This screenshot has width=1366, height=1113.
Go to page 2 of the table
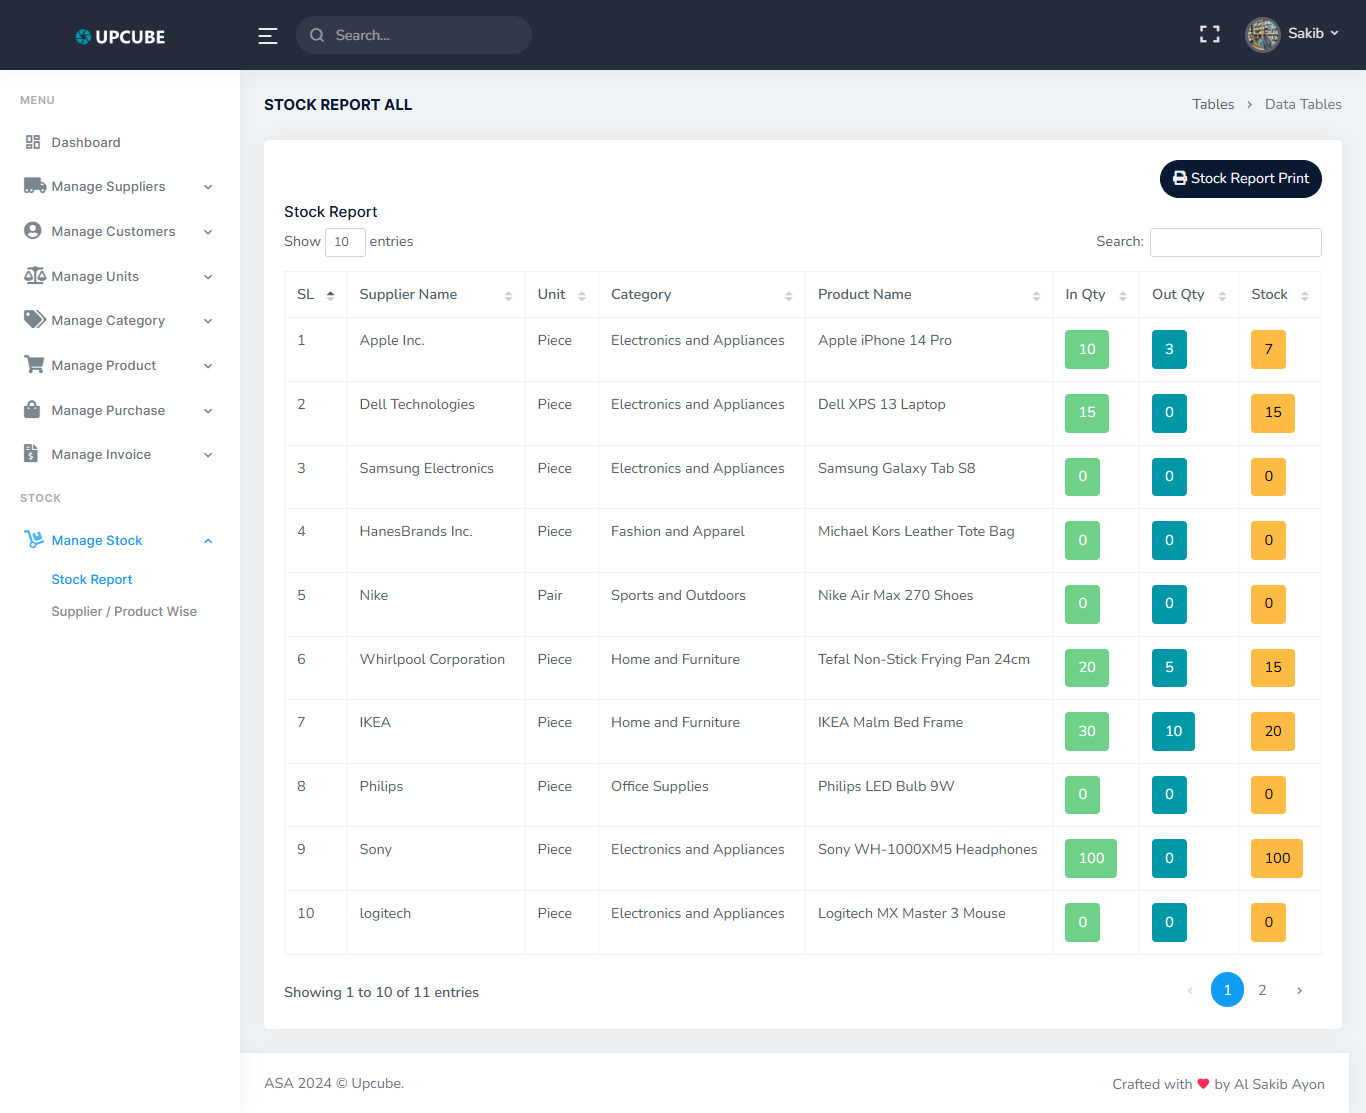[x=1262, y=990]
